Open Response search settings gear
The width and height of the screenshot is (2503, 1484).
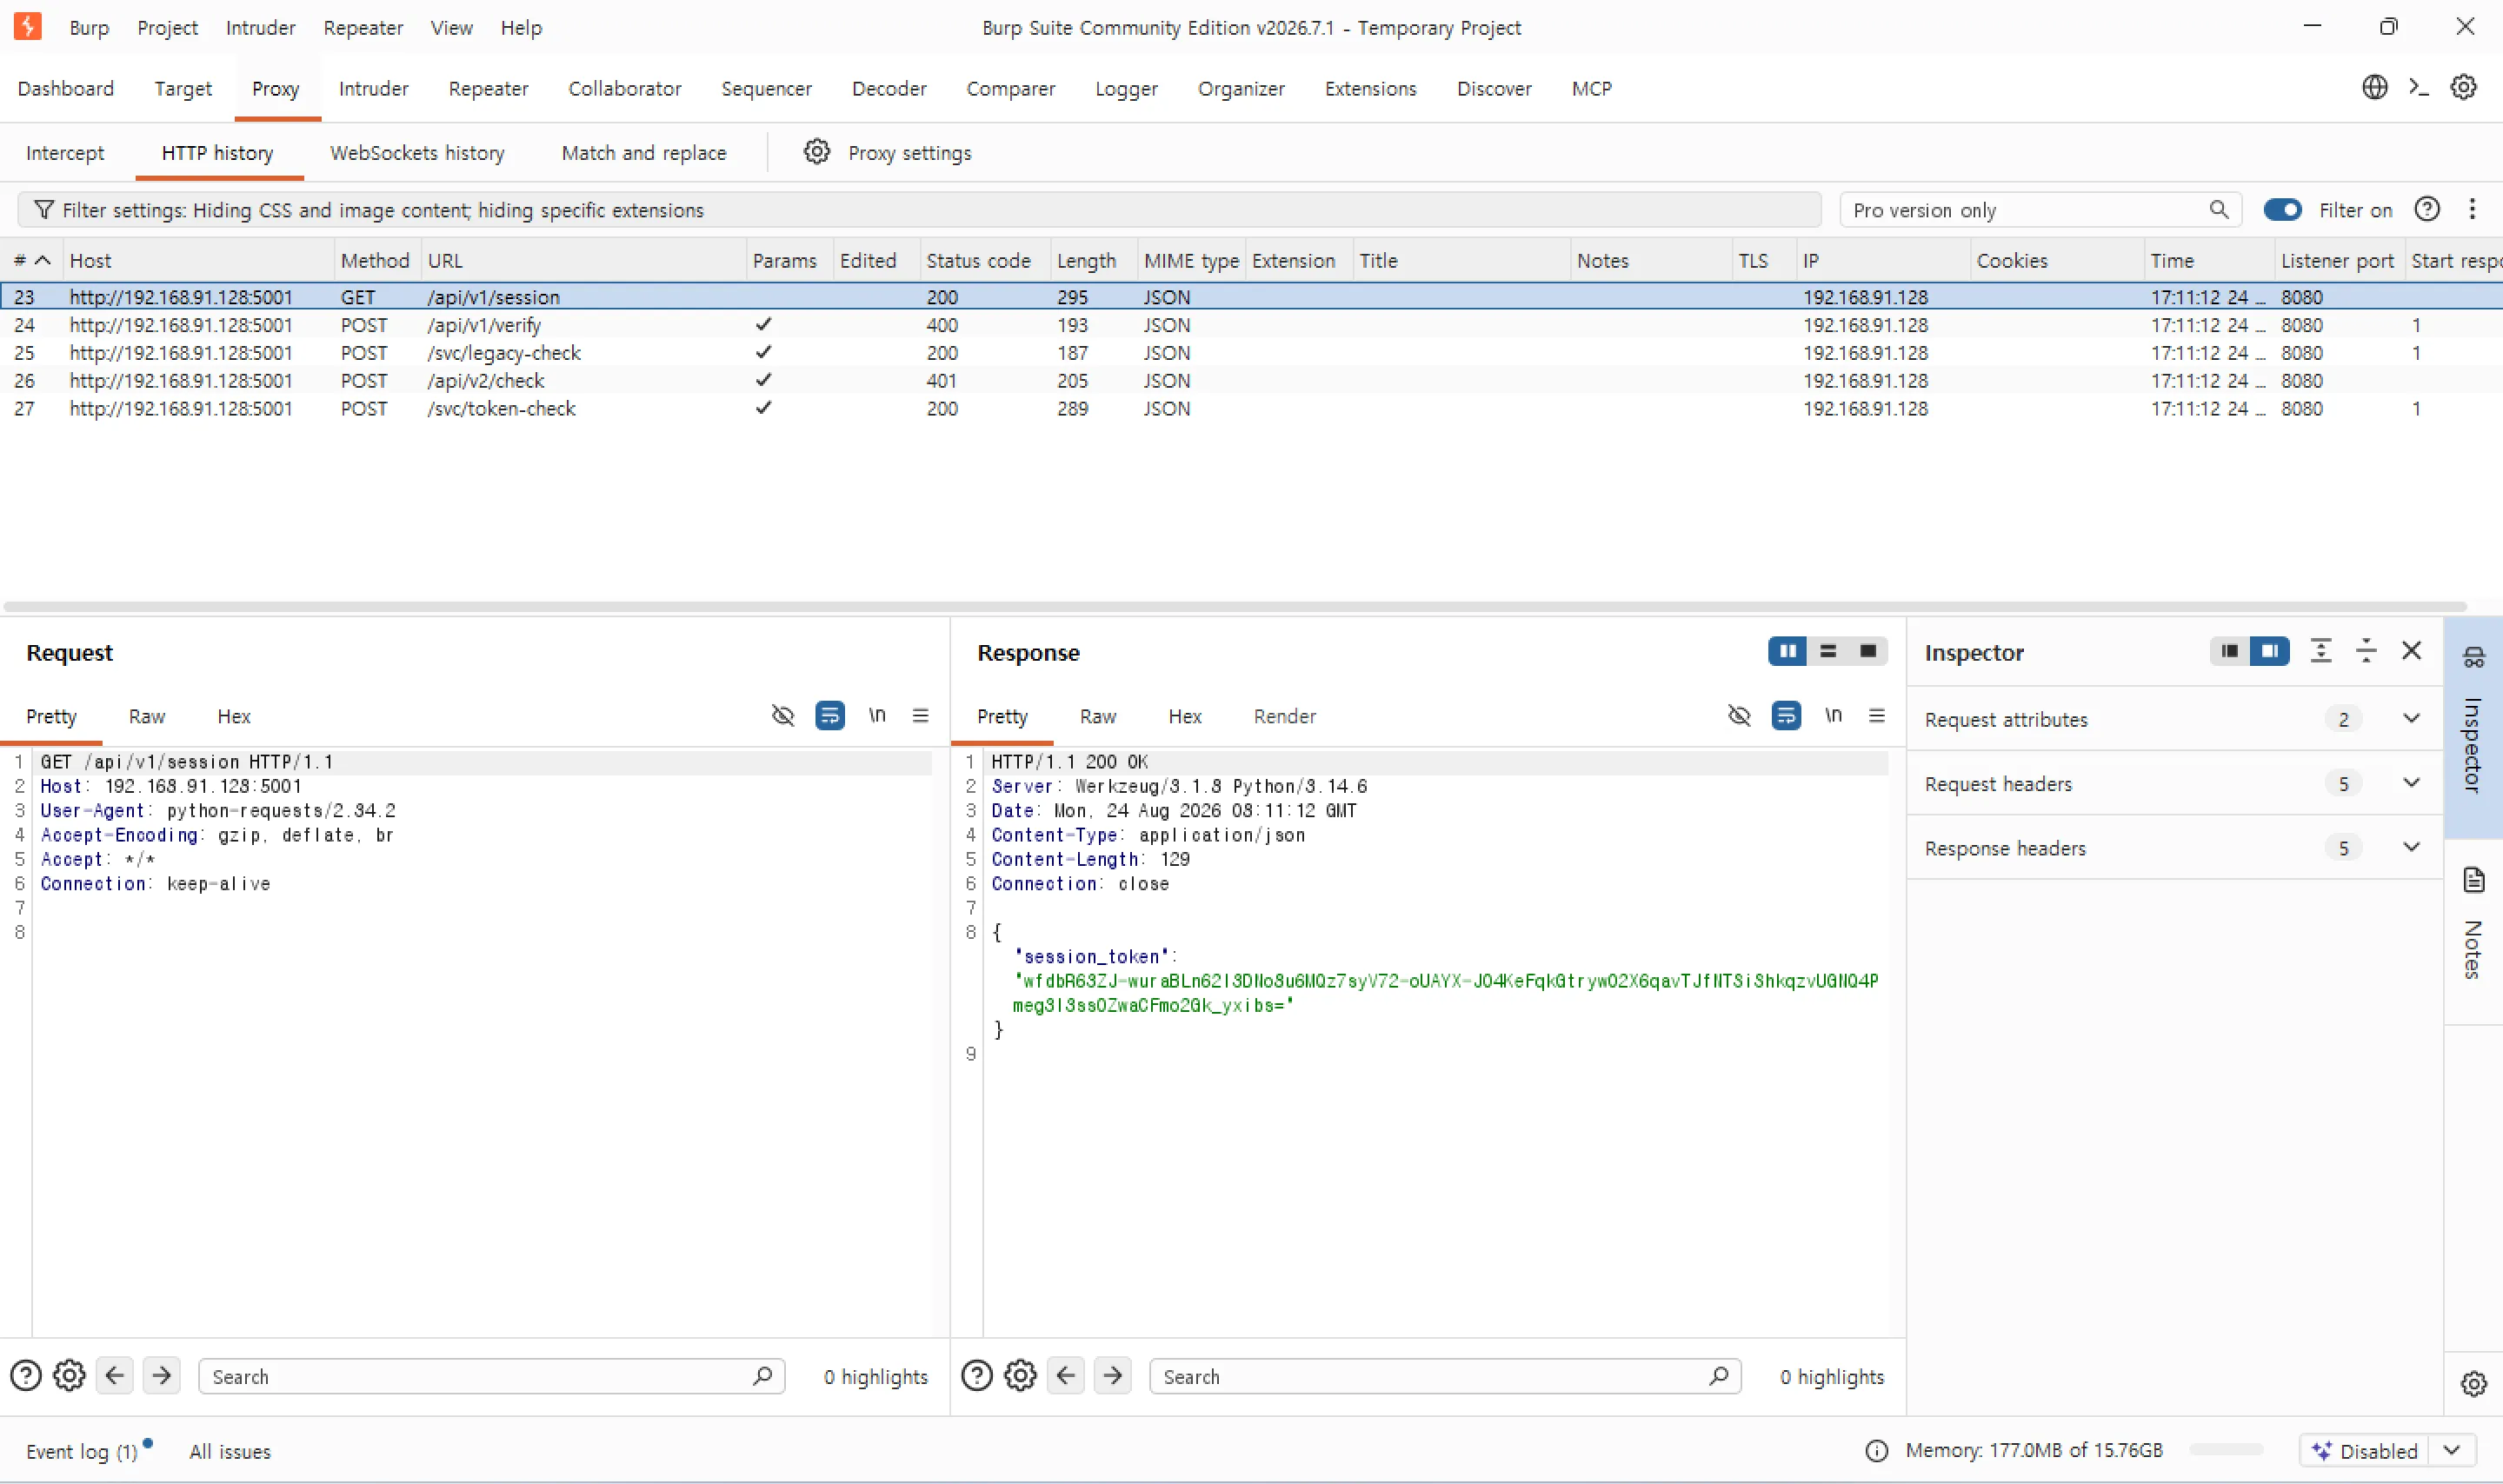[x=1020, y=1376]
